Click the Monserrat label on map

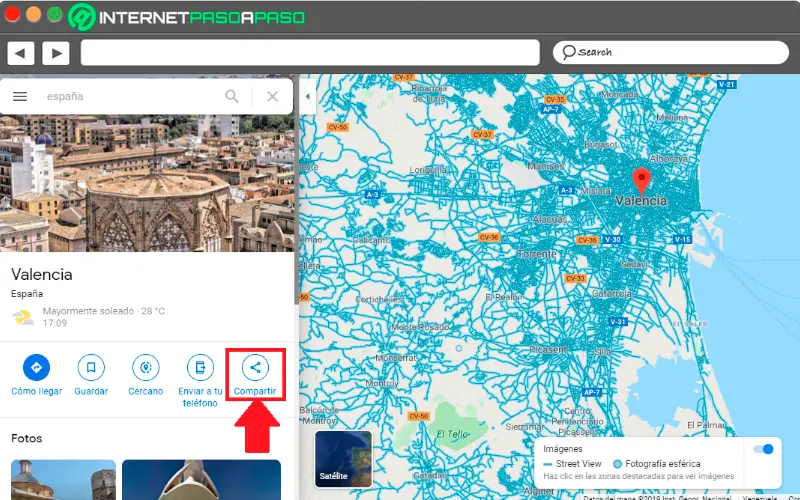tap(396, 358)
